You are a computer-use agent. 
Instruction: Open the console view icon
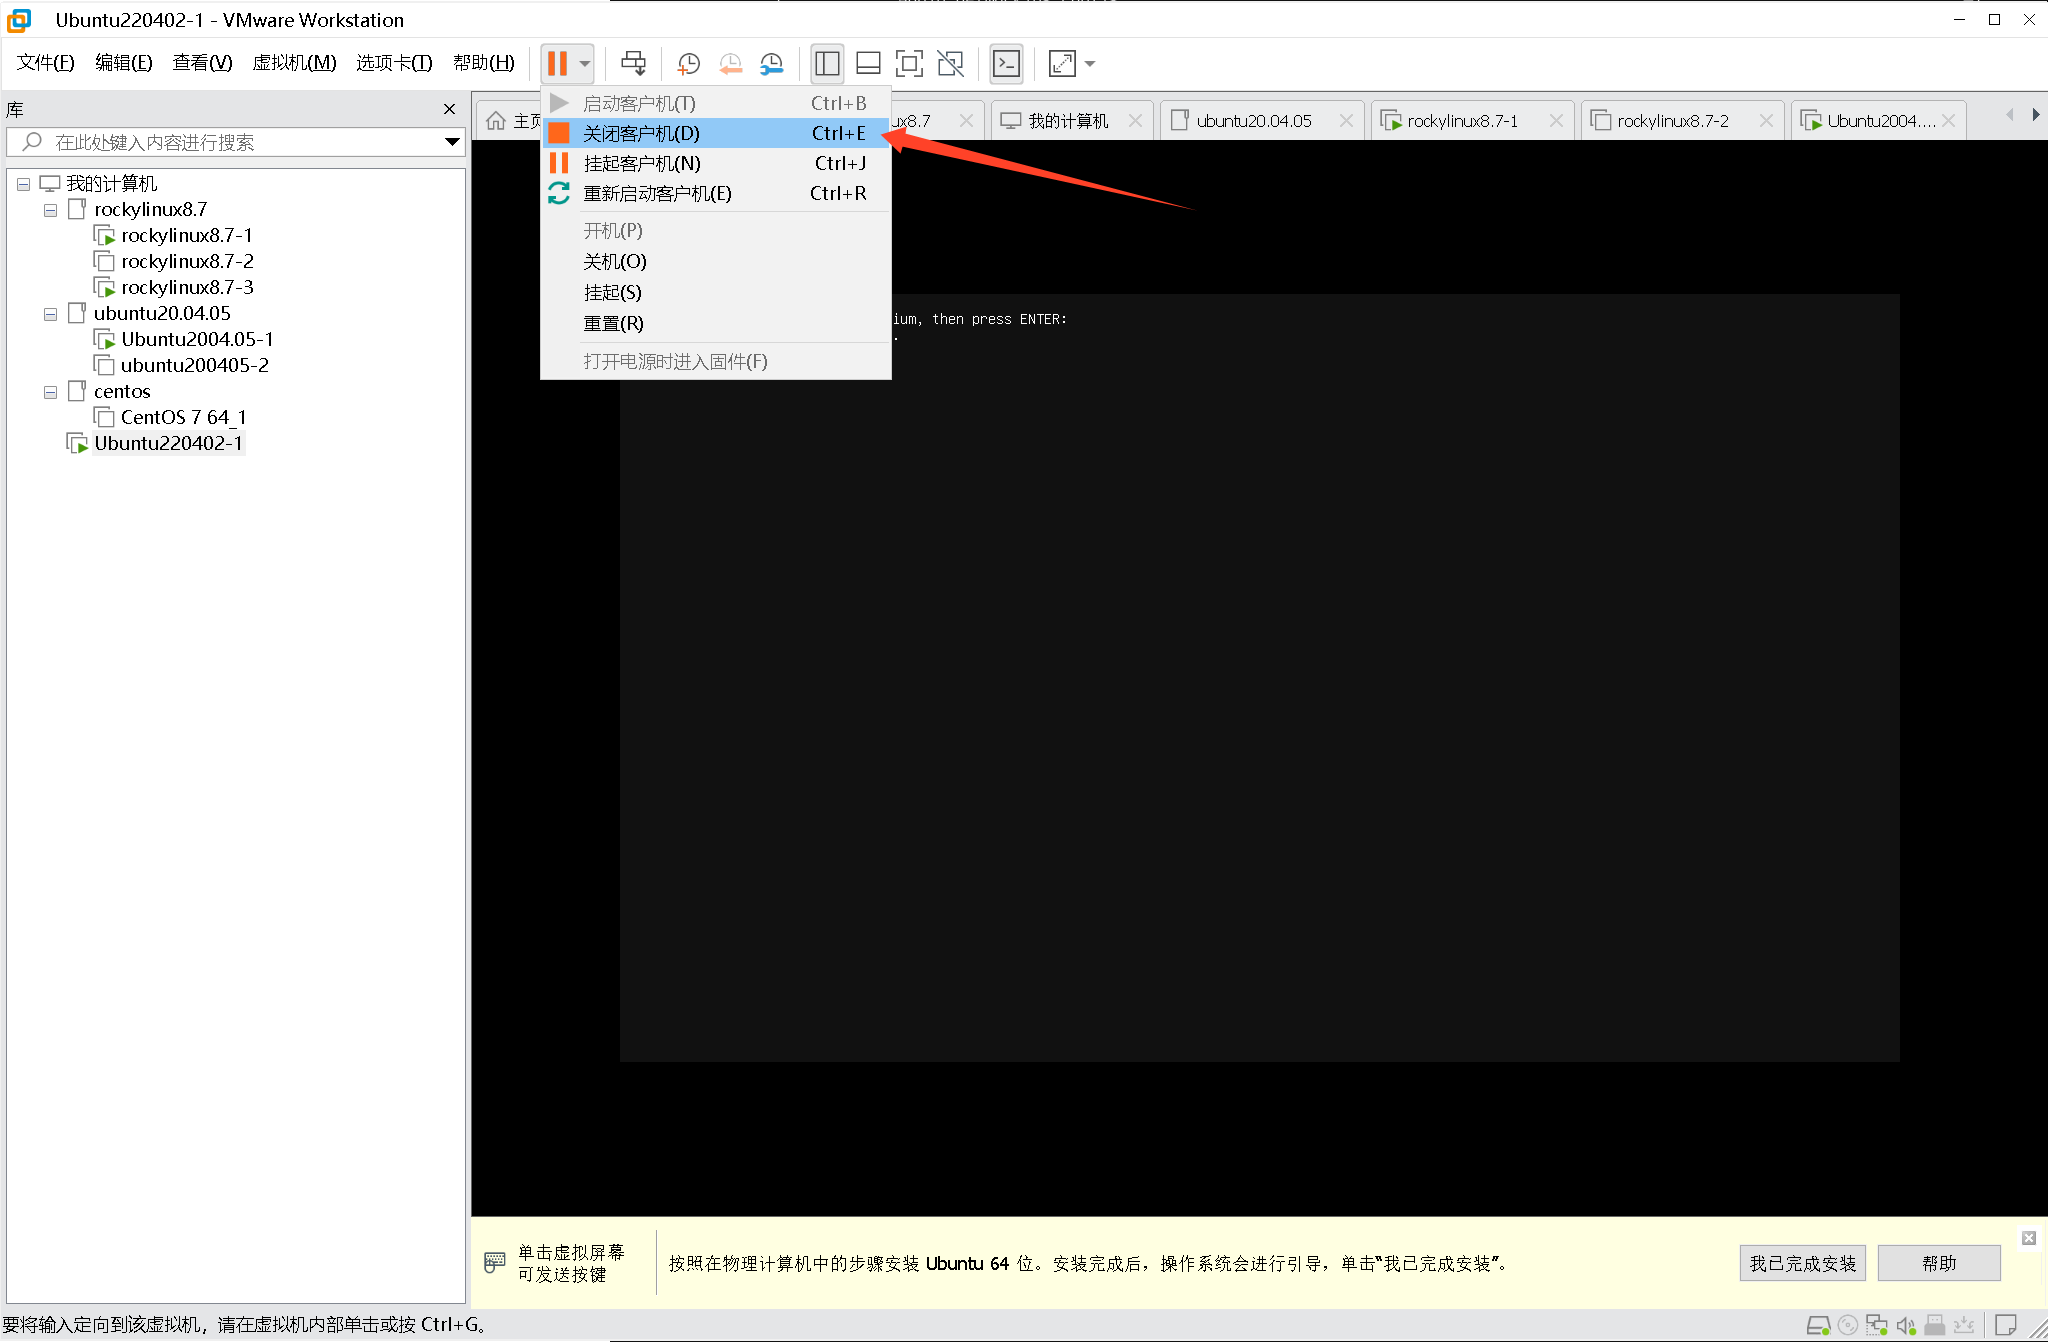[1006, 64]
